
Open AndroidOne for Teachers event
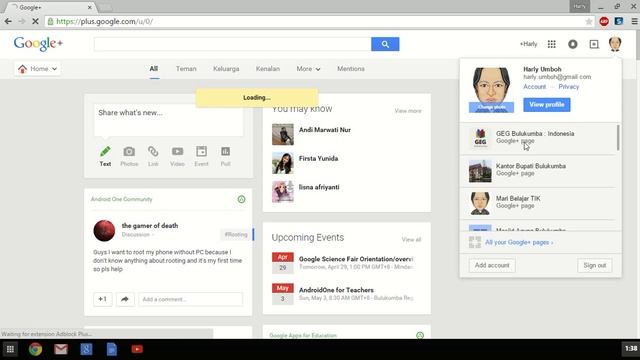336,290
